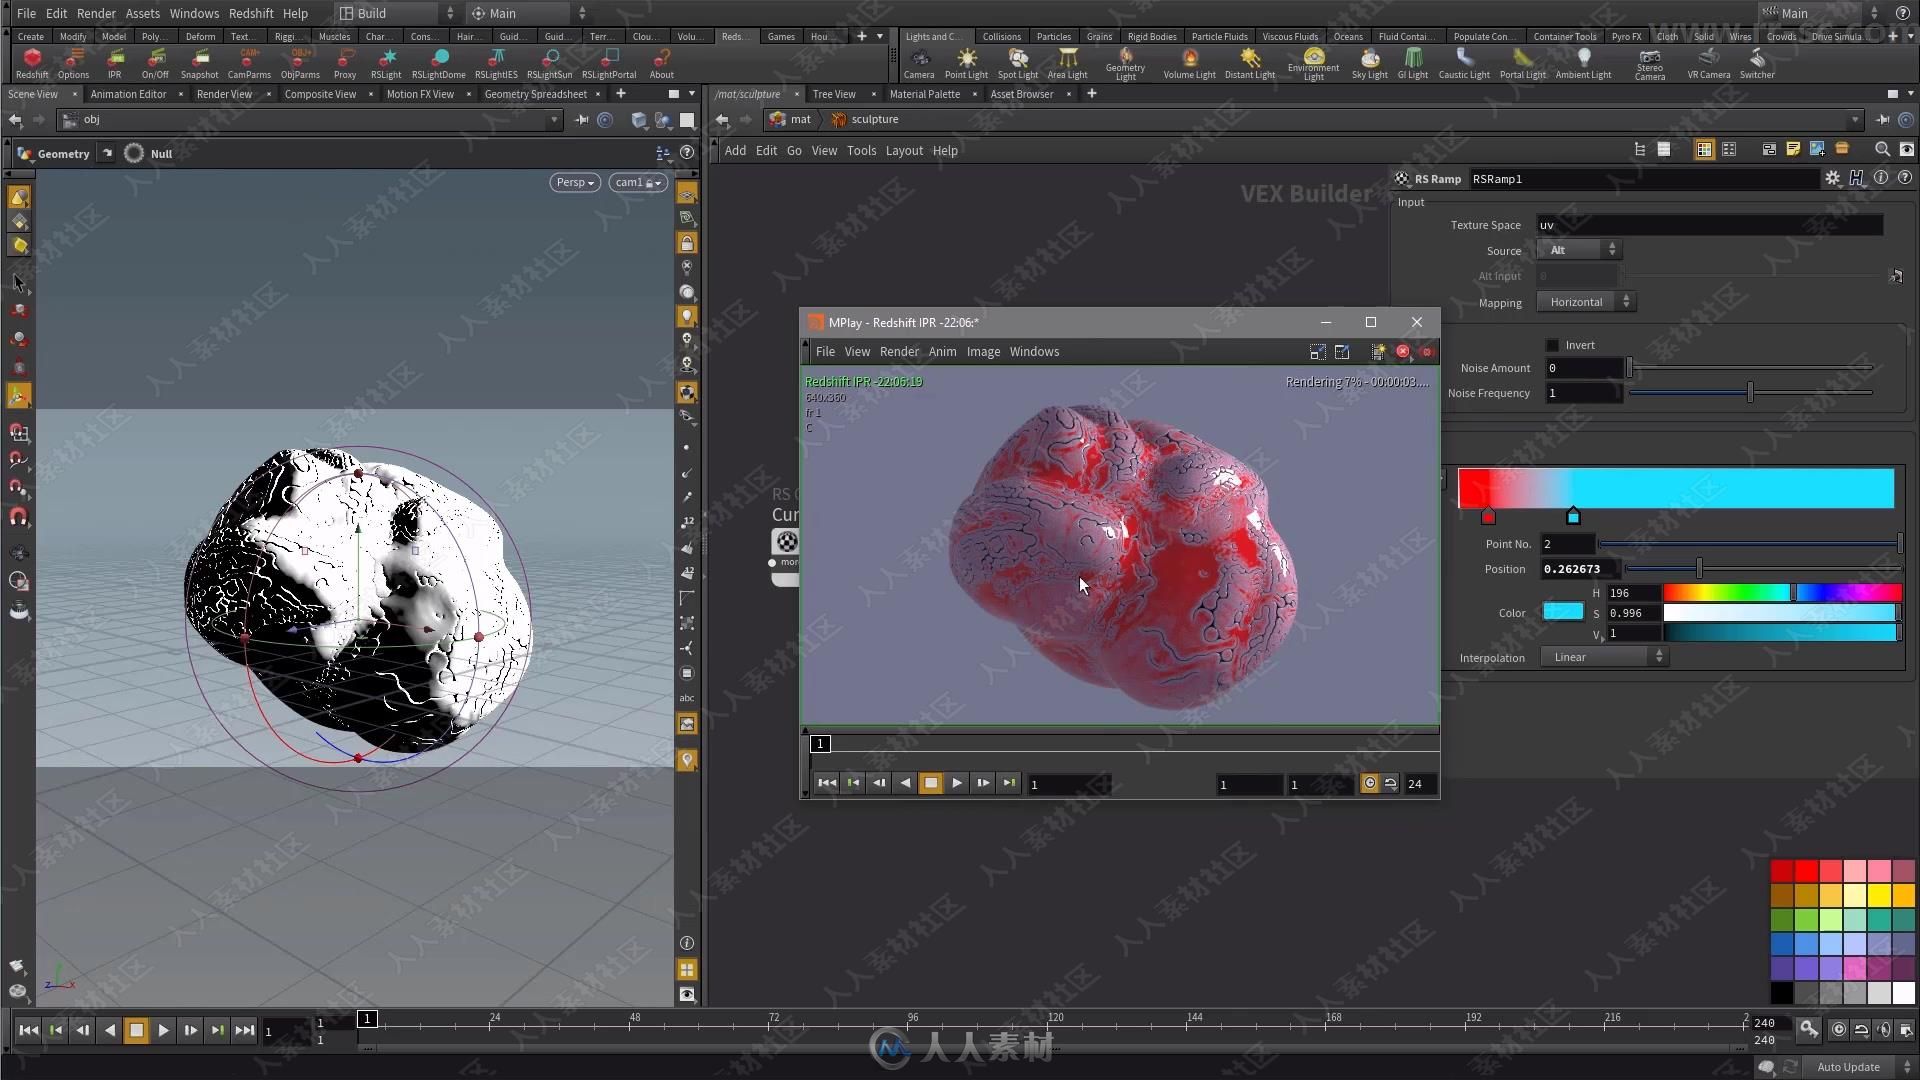Image resolution: width=1920 pixels, height=1080 pixels.
Task: Open the cam1 camera dropdown
Action: [637, 182]
